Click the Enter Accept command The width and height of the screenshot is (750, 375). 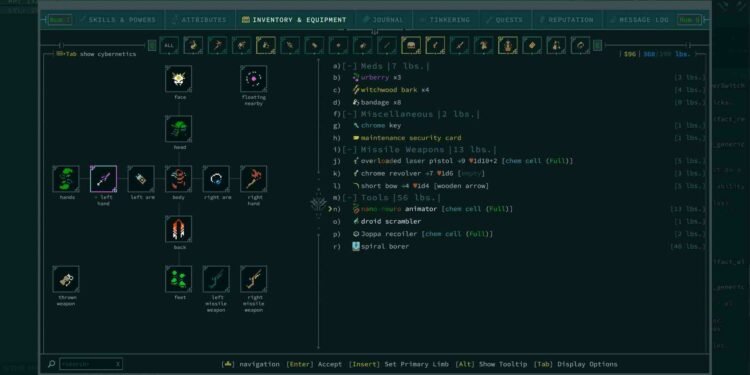click(x=314, y=364)
